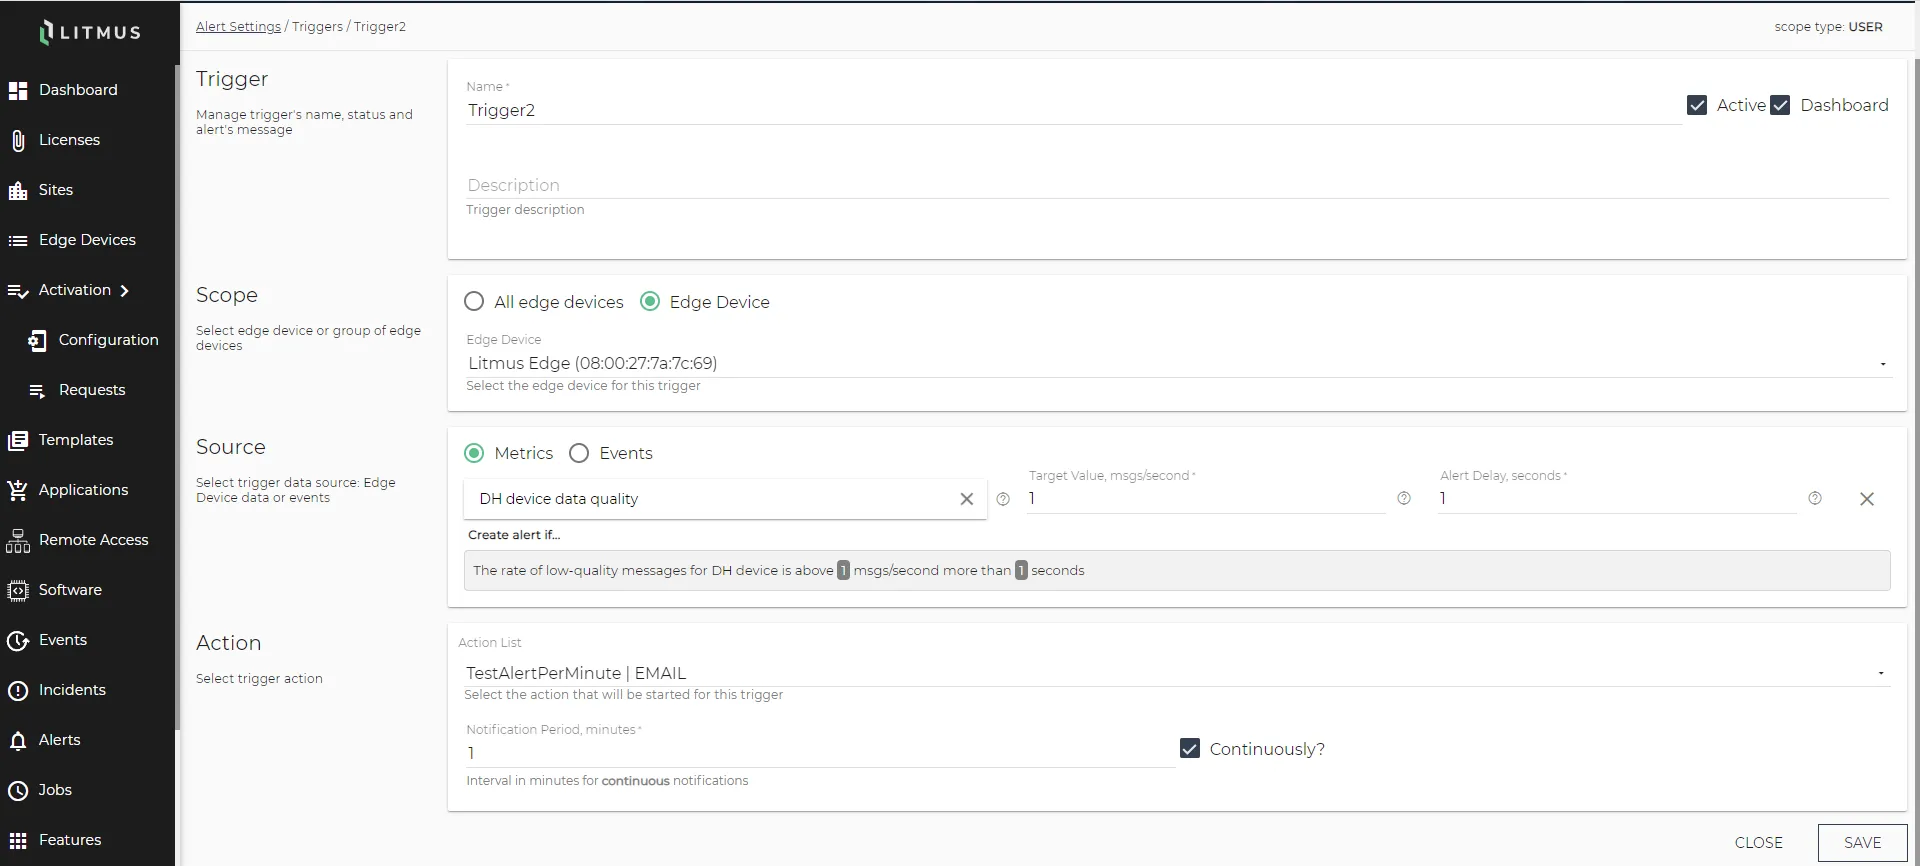1920x866 pixels.
Task: Click the Remote Access network icon
Action: pos(18,541)
